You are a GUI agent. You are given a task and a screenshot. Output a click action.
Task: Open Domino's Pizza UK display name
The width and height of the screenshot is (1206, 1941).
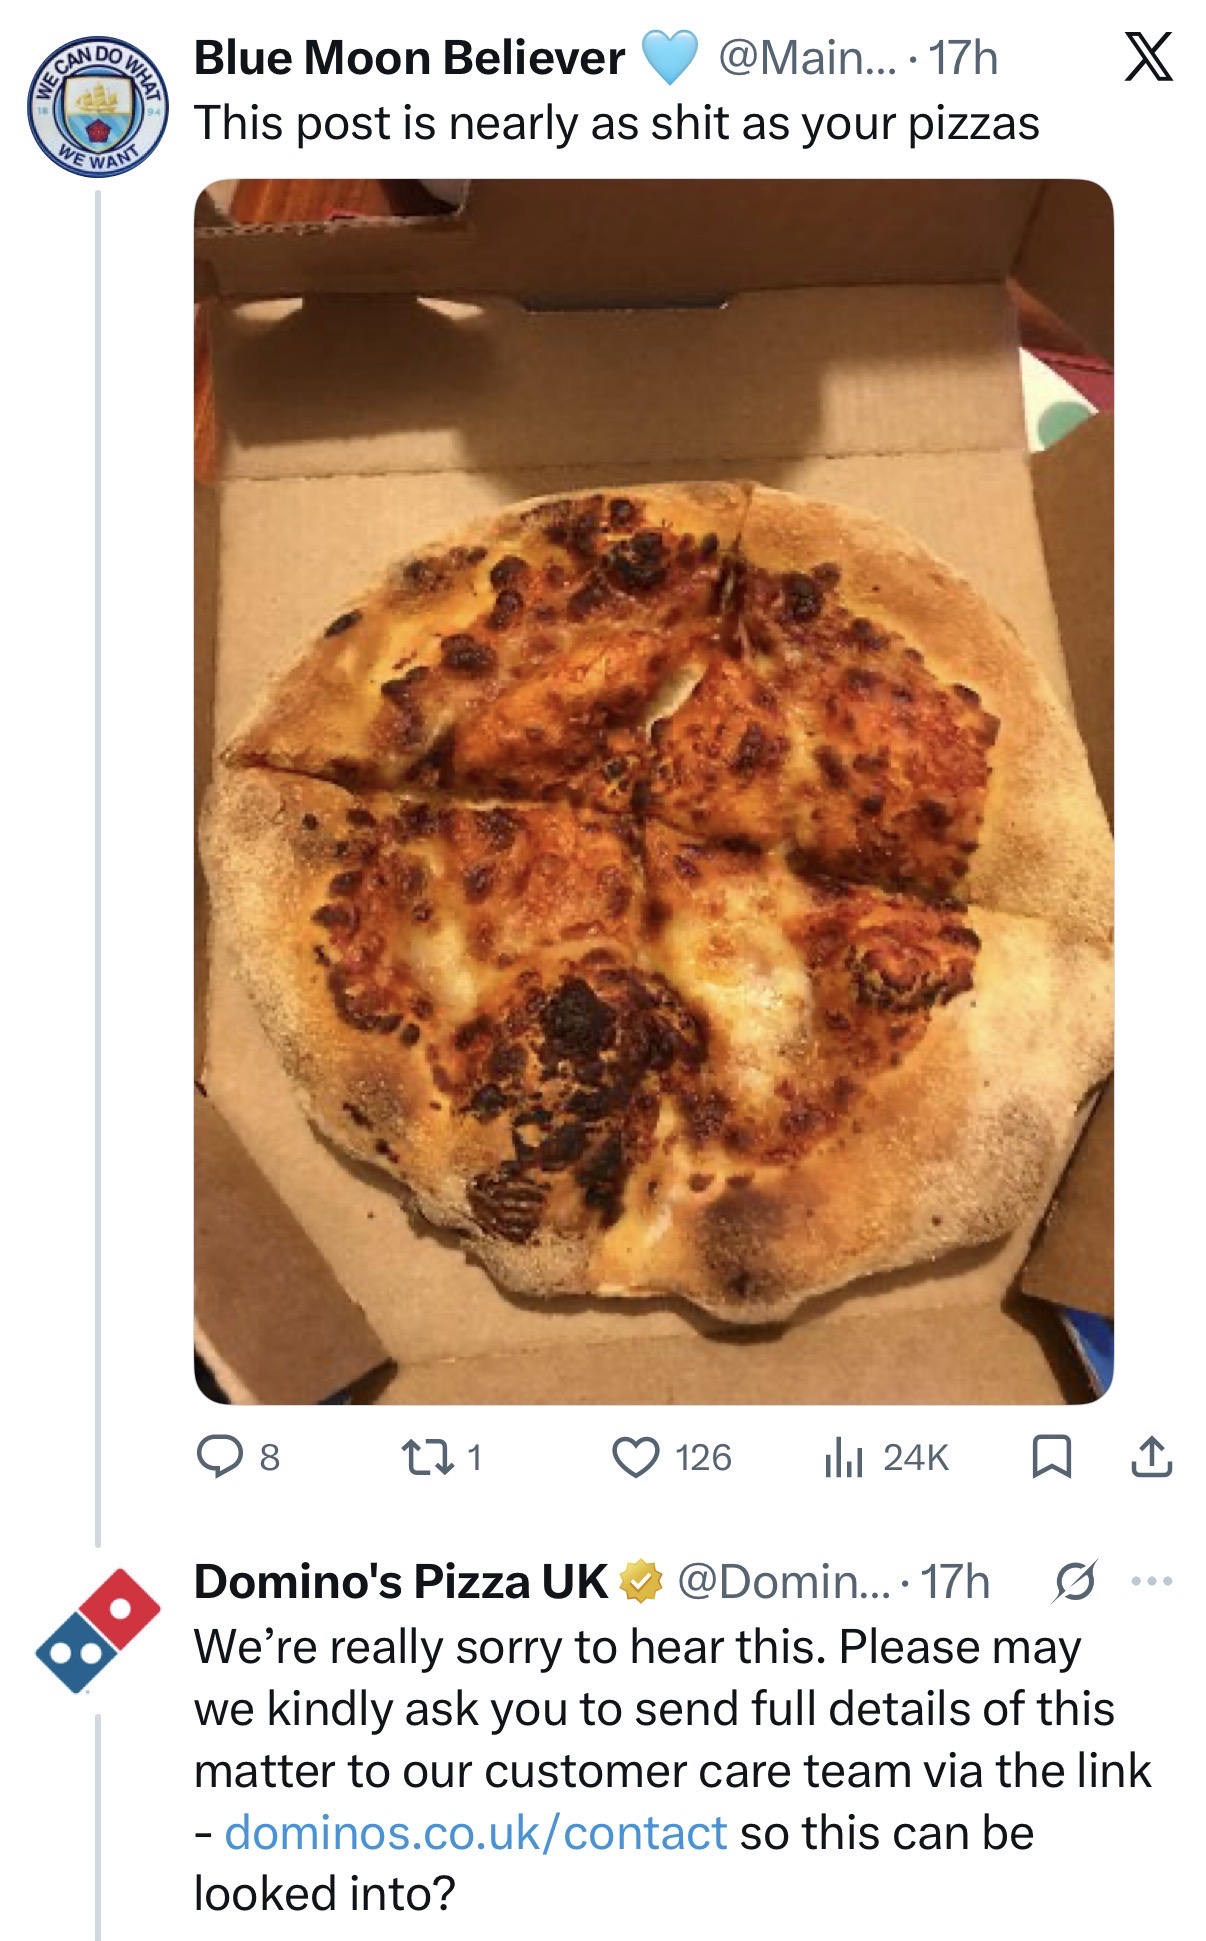[x=400, y=1582]
